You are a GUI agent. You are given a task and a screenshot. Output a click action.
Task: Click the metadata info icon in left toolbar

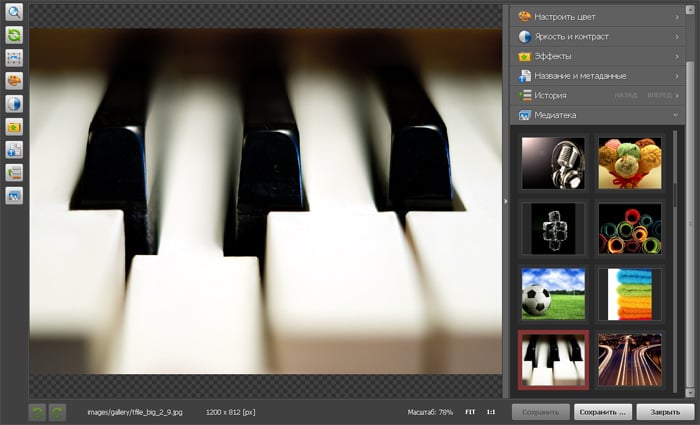click(14, 150)
